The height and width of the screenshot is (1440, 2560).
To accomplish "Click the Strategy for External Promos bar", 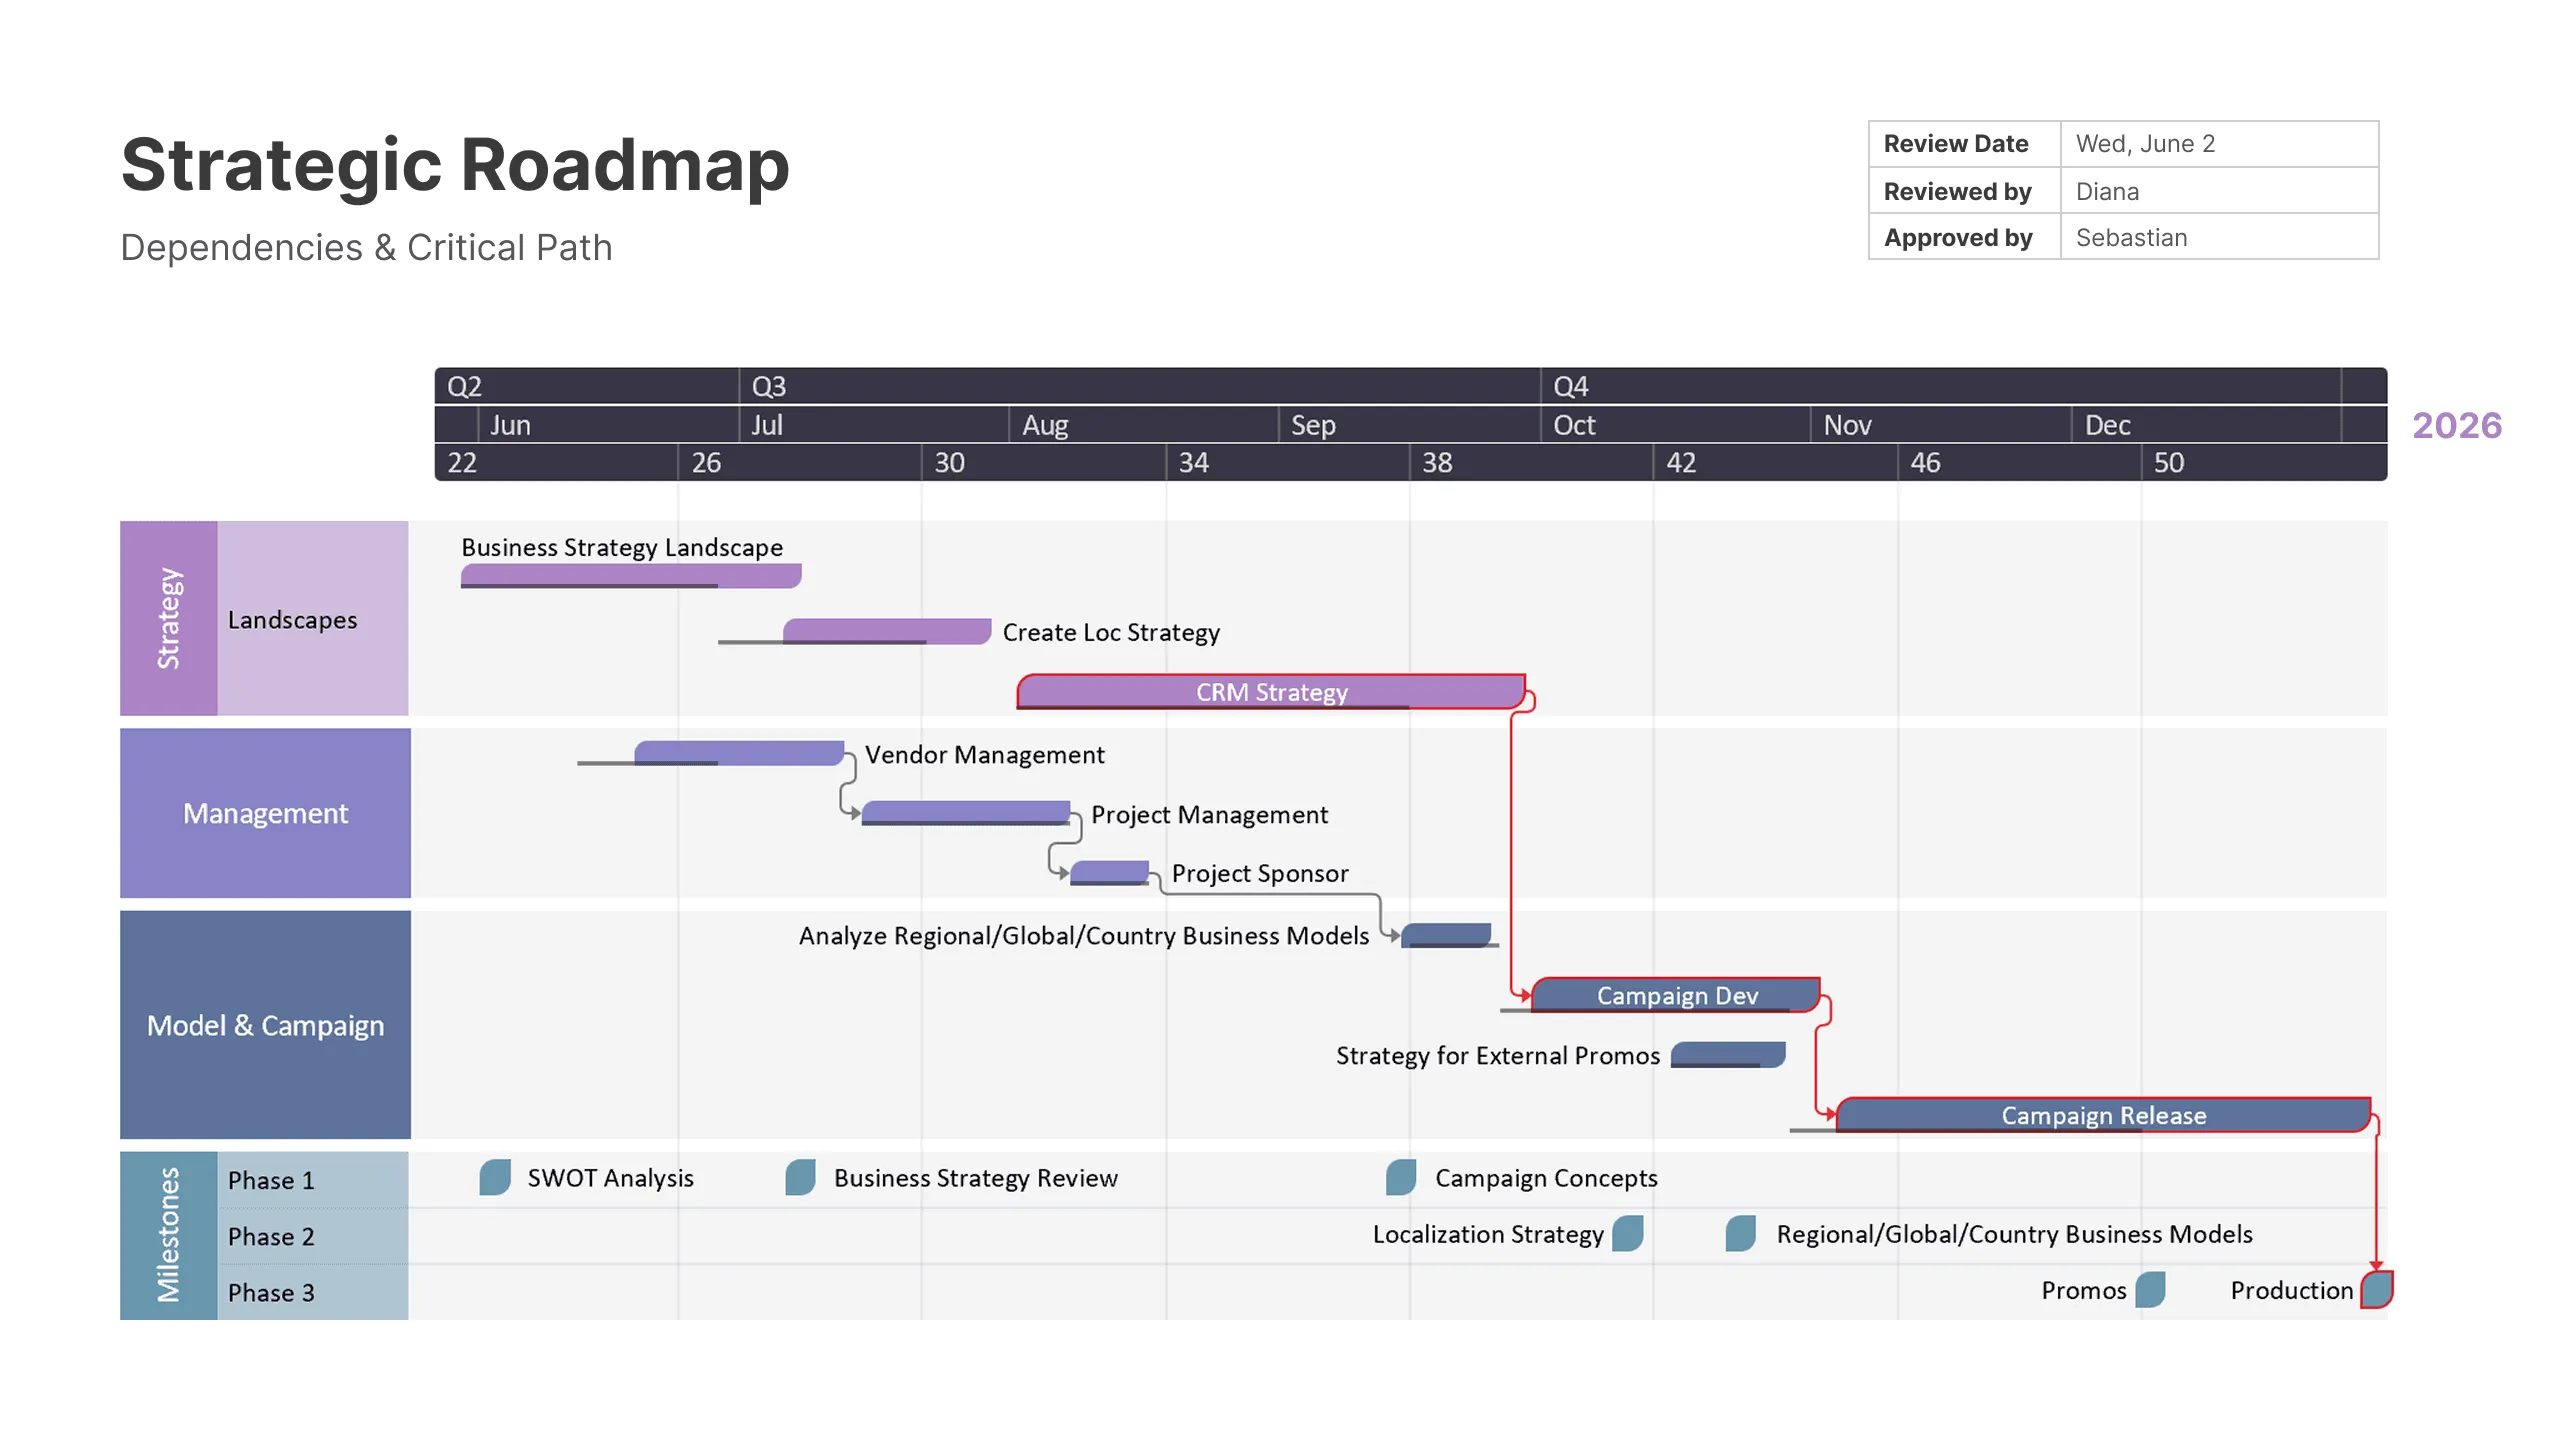I will pyautogui.click(x=1727, y=1054).
